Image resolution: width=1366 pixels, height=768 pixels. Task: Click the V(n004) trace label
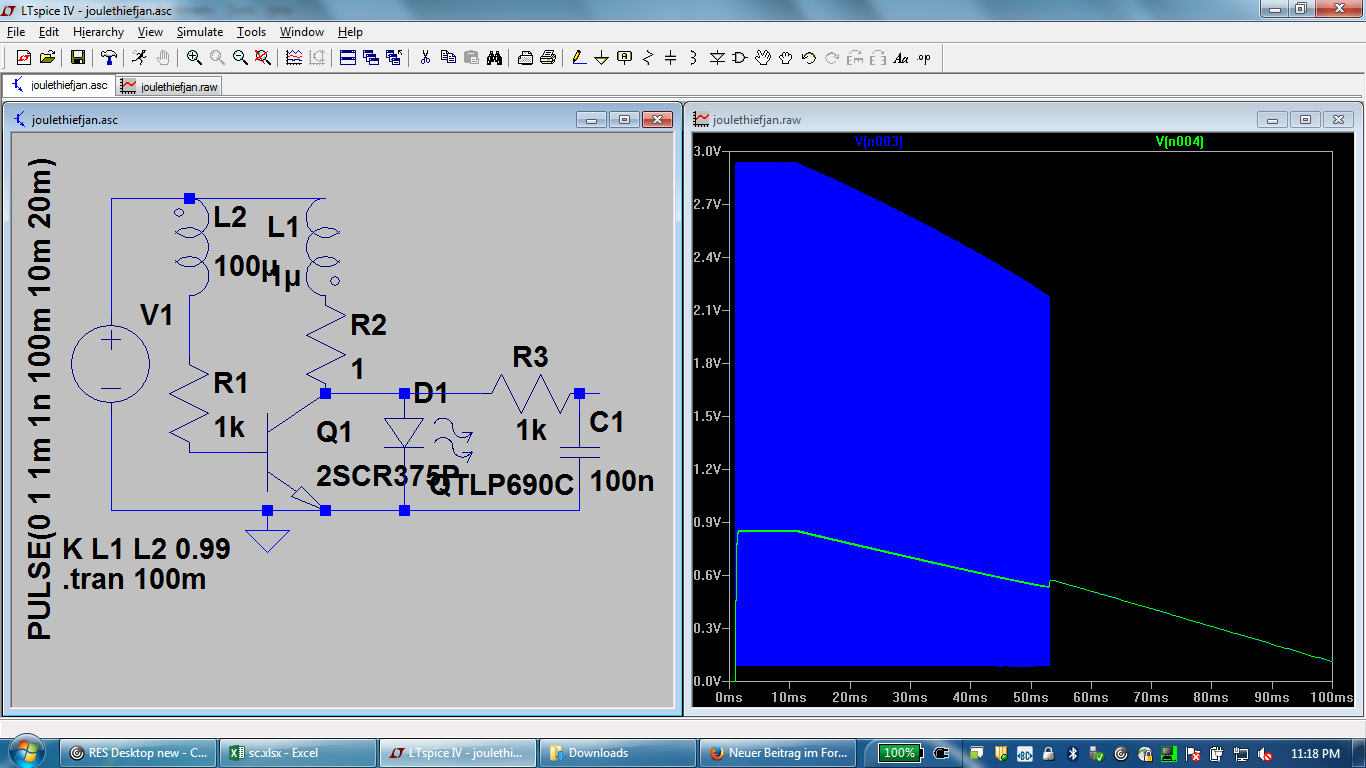tap(1180, 142)
